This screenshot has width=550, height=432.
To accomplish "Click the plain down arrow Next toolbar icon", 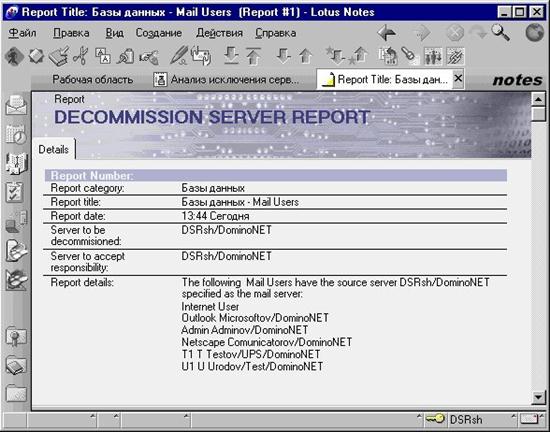I will (283, 56).
